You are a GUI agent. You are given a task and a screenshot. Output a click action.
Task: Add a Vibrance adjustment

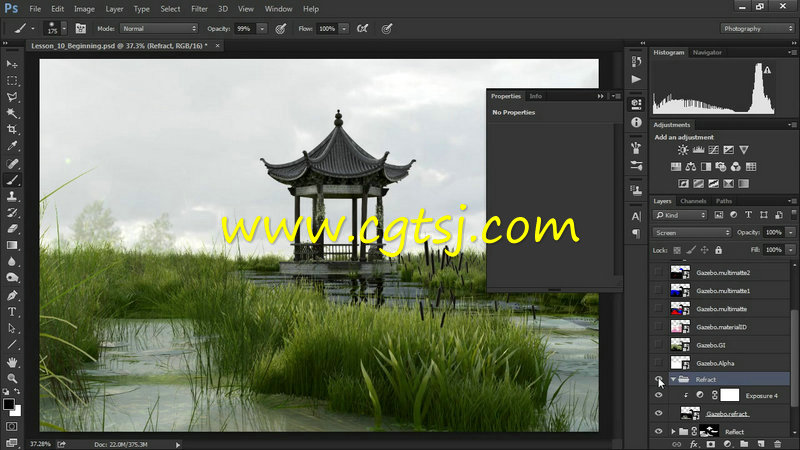click(744, 150)
